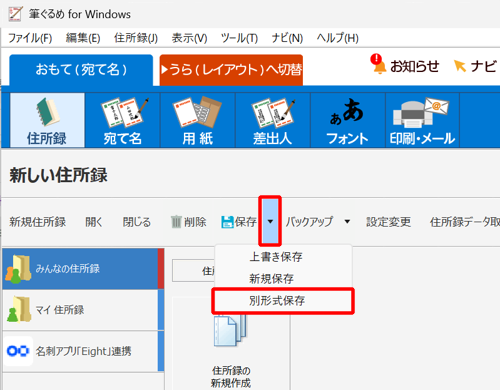Switch to うら(レイアウト)へ切替 tab
This screenshot has width=500, height=390.
pos(231,70)
